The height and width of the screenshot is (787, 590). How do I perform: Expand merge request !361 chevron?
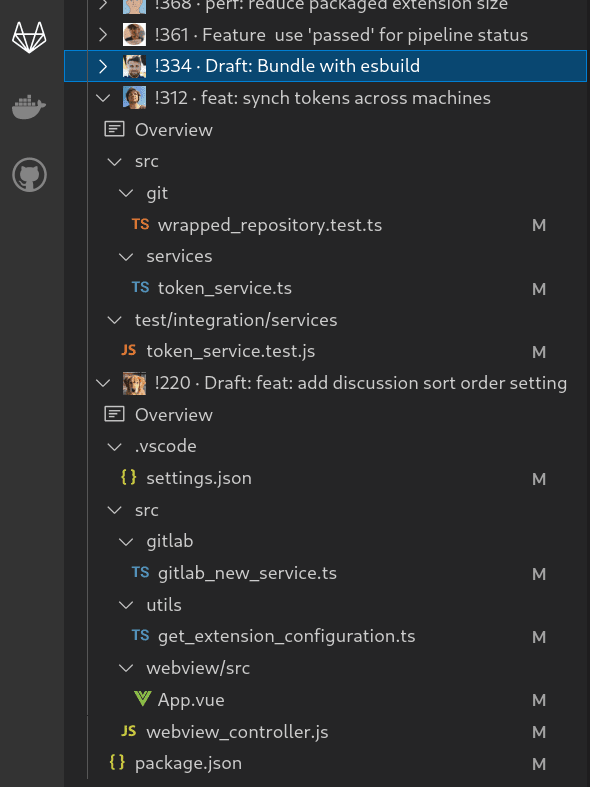click(x=103, y=35)
